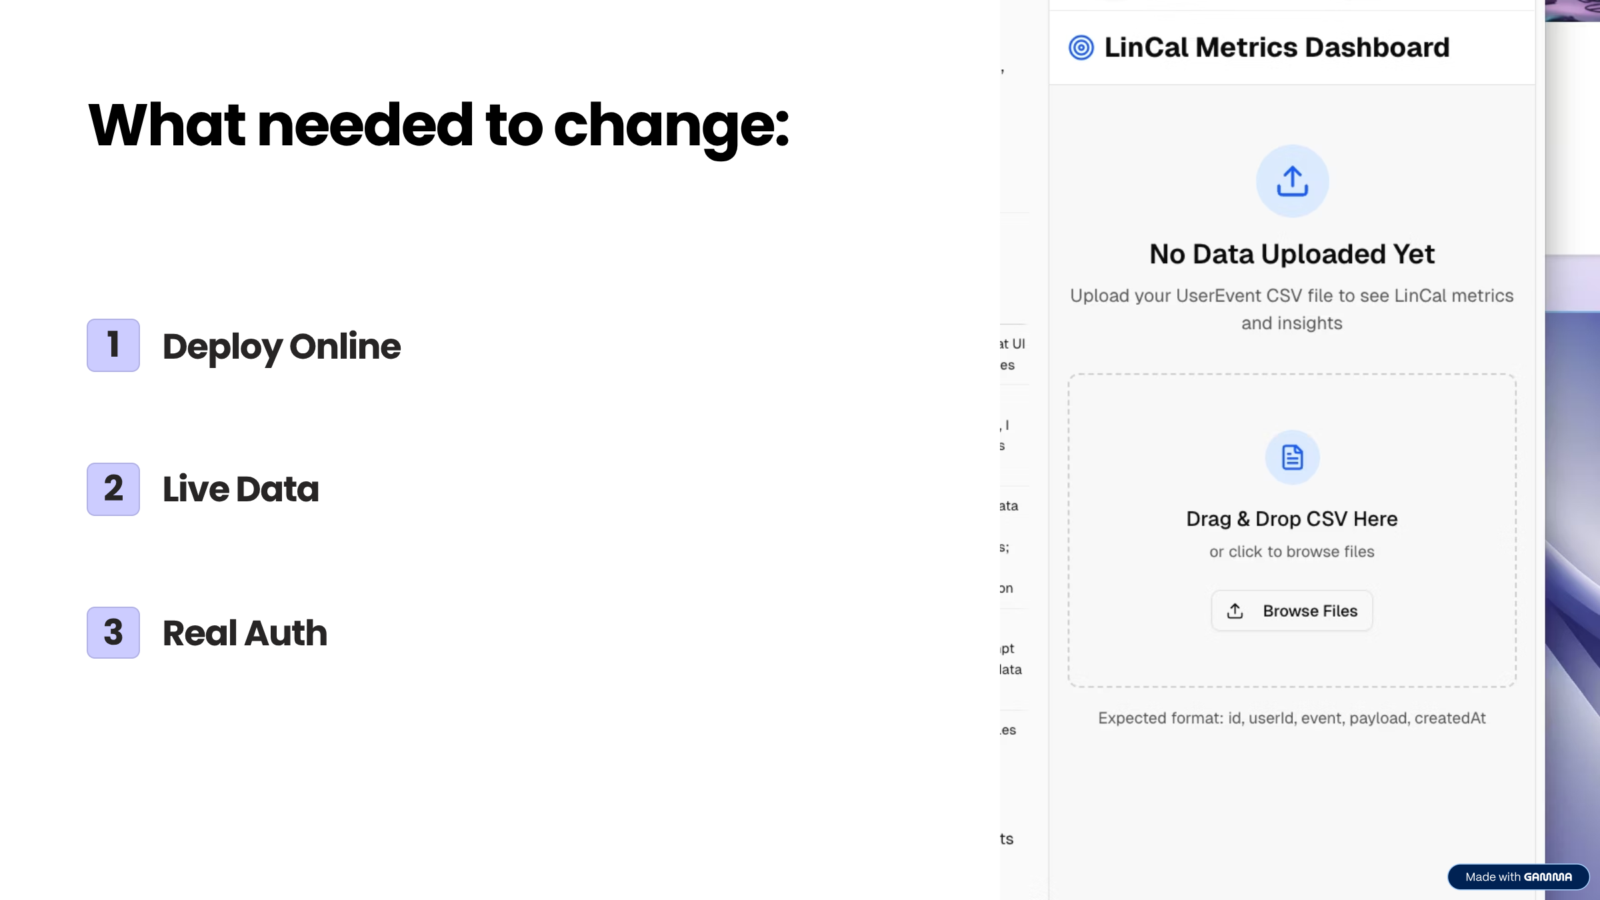Click the LinCal Metrics Dashboard title
This screenshot has height=900, width=1600.
(x=1276, y=48)
